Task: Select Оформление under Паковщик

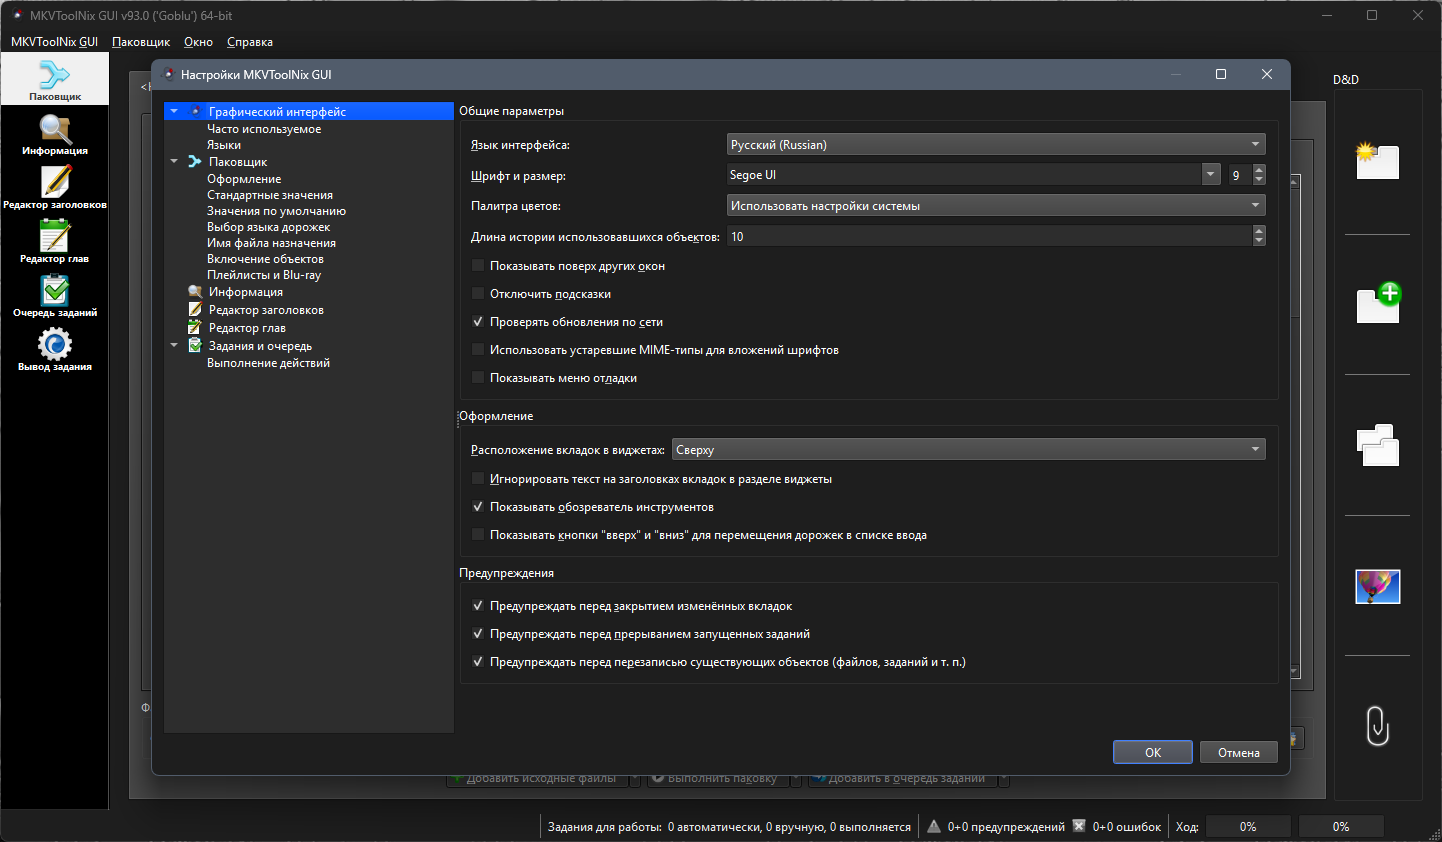Action: coord(244,179)
